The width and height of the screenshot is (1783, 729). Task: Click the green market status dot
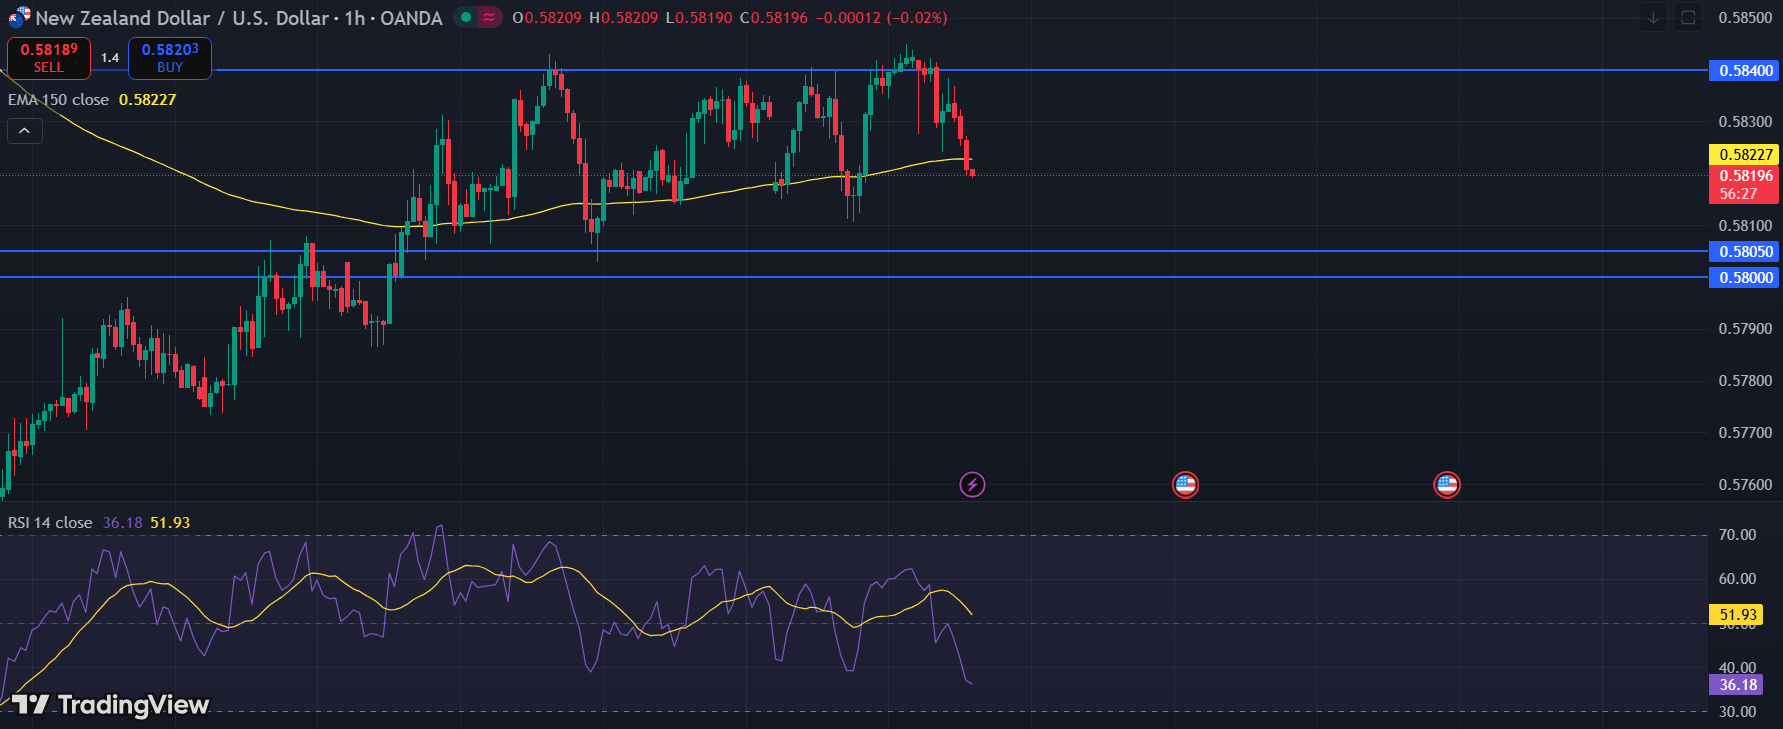coord(466,17)
